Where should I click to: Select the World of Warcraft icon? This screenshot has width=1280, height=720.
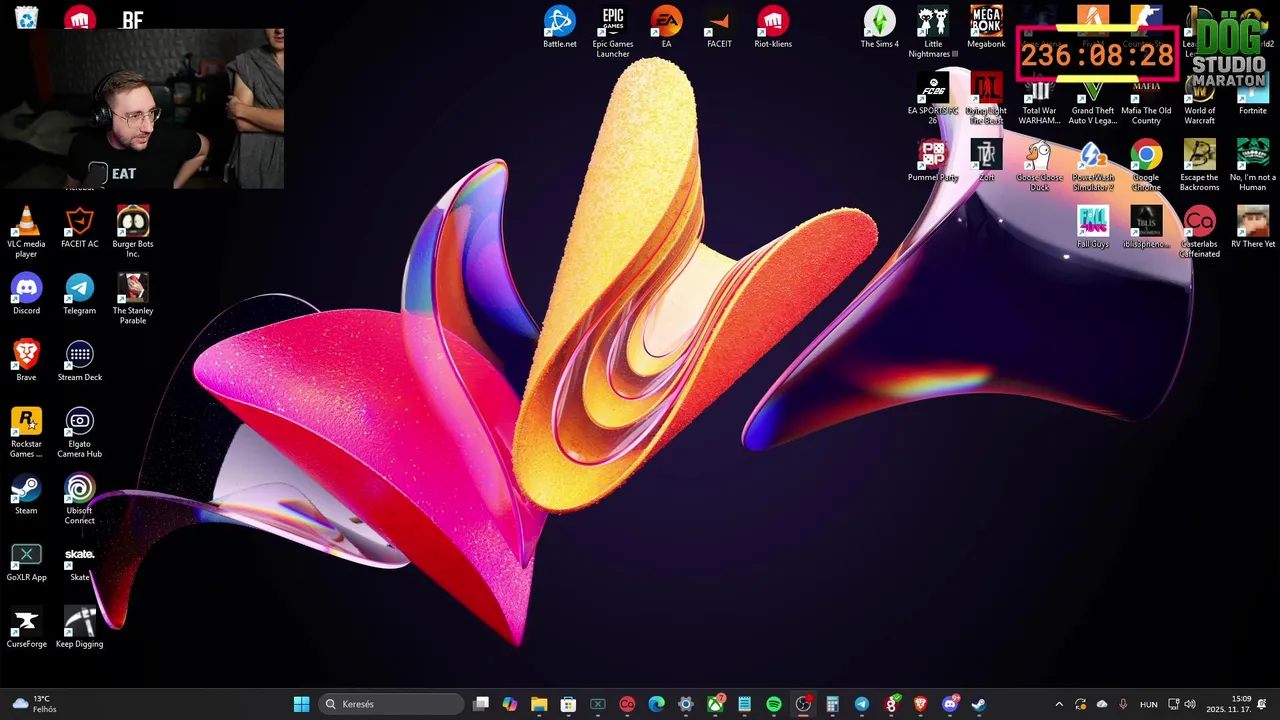[x=1199, y=99]
